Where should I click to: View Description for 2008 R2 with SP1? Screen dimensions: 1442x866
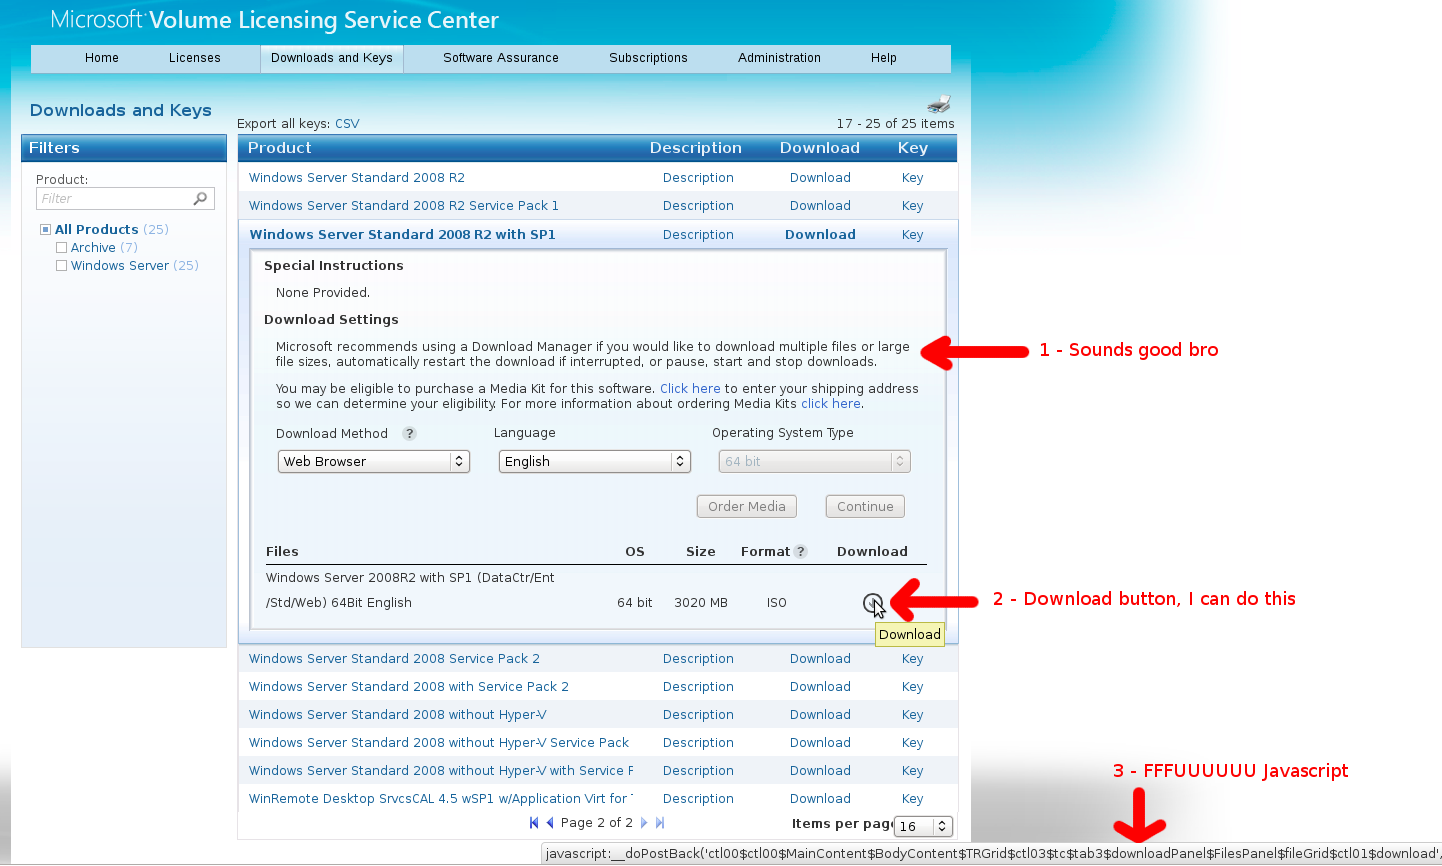click(x=698, y=235)
